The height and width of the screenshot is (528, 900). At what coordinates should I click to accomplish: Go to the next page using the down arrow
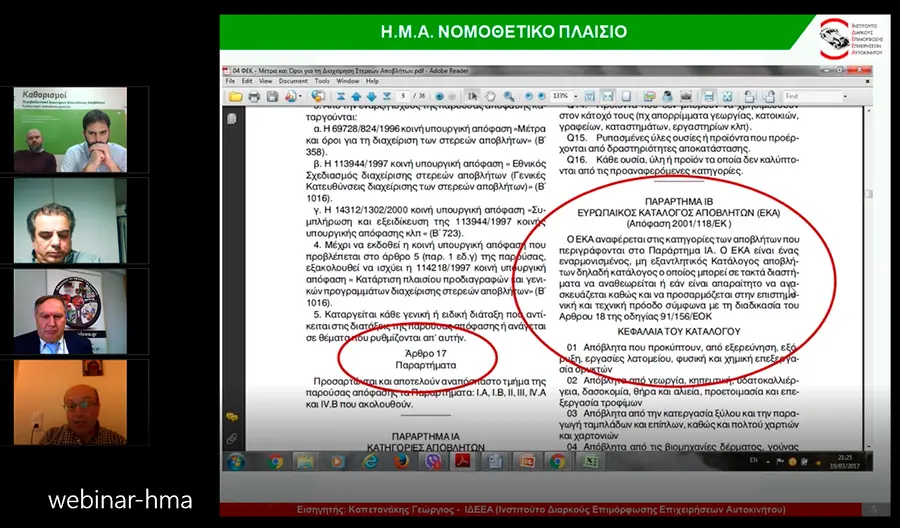(x=371, y=96)
